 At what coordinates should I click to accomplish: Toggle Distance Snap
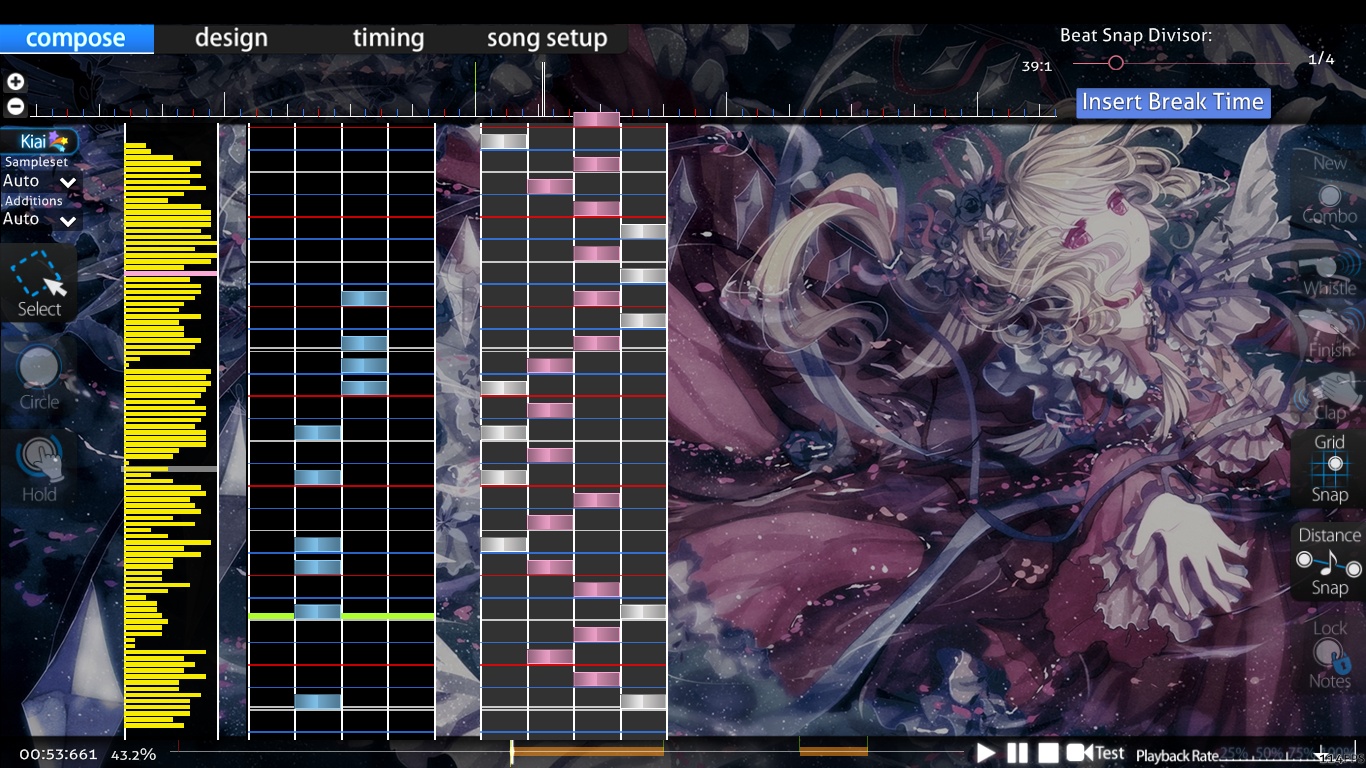[x=1329, y=561]
